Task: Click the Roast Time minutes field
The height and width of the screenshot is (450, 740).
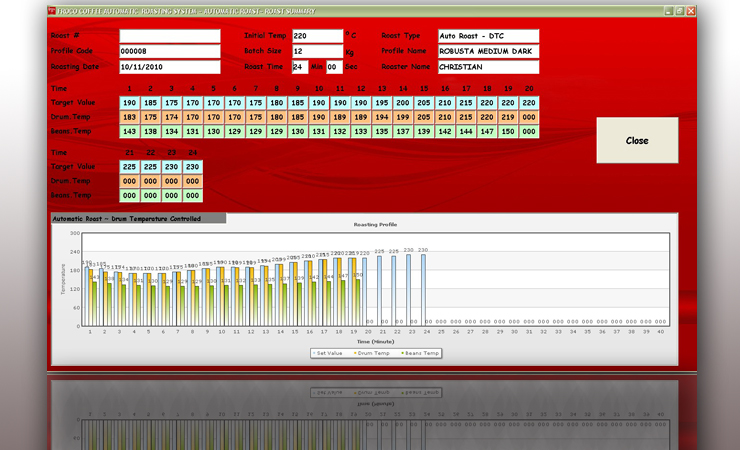Action: coord(300,67)
